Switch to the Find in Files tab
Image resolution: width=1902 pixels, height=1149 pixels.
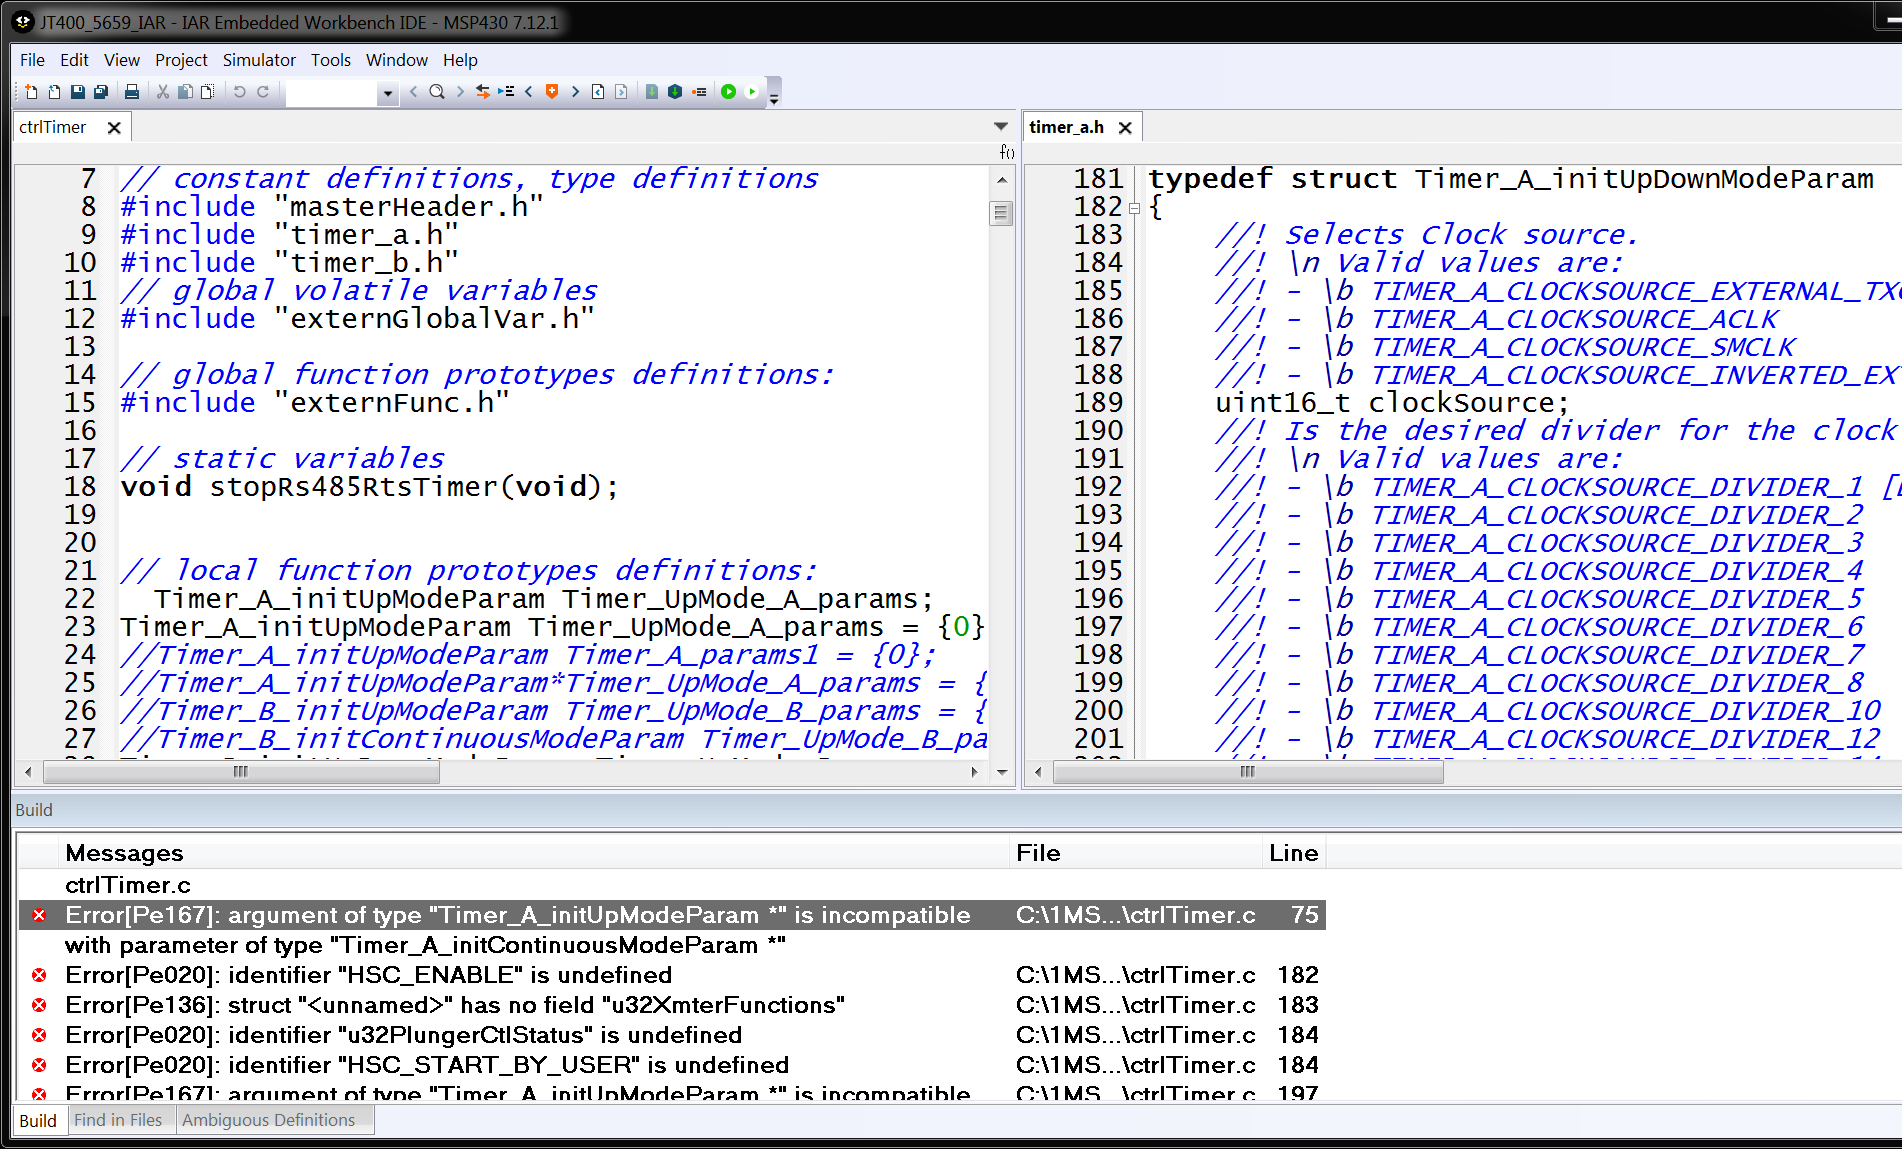tap(118, 1120)
